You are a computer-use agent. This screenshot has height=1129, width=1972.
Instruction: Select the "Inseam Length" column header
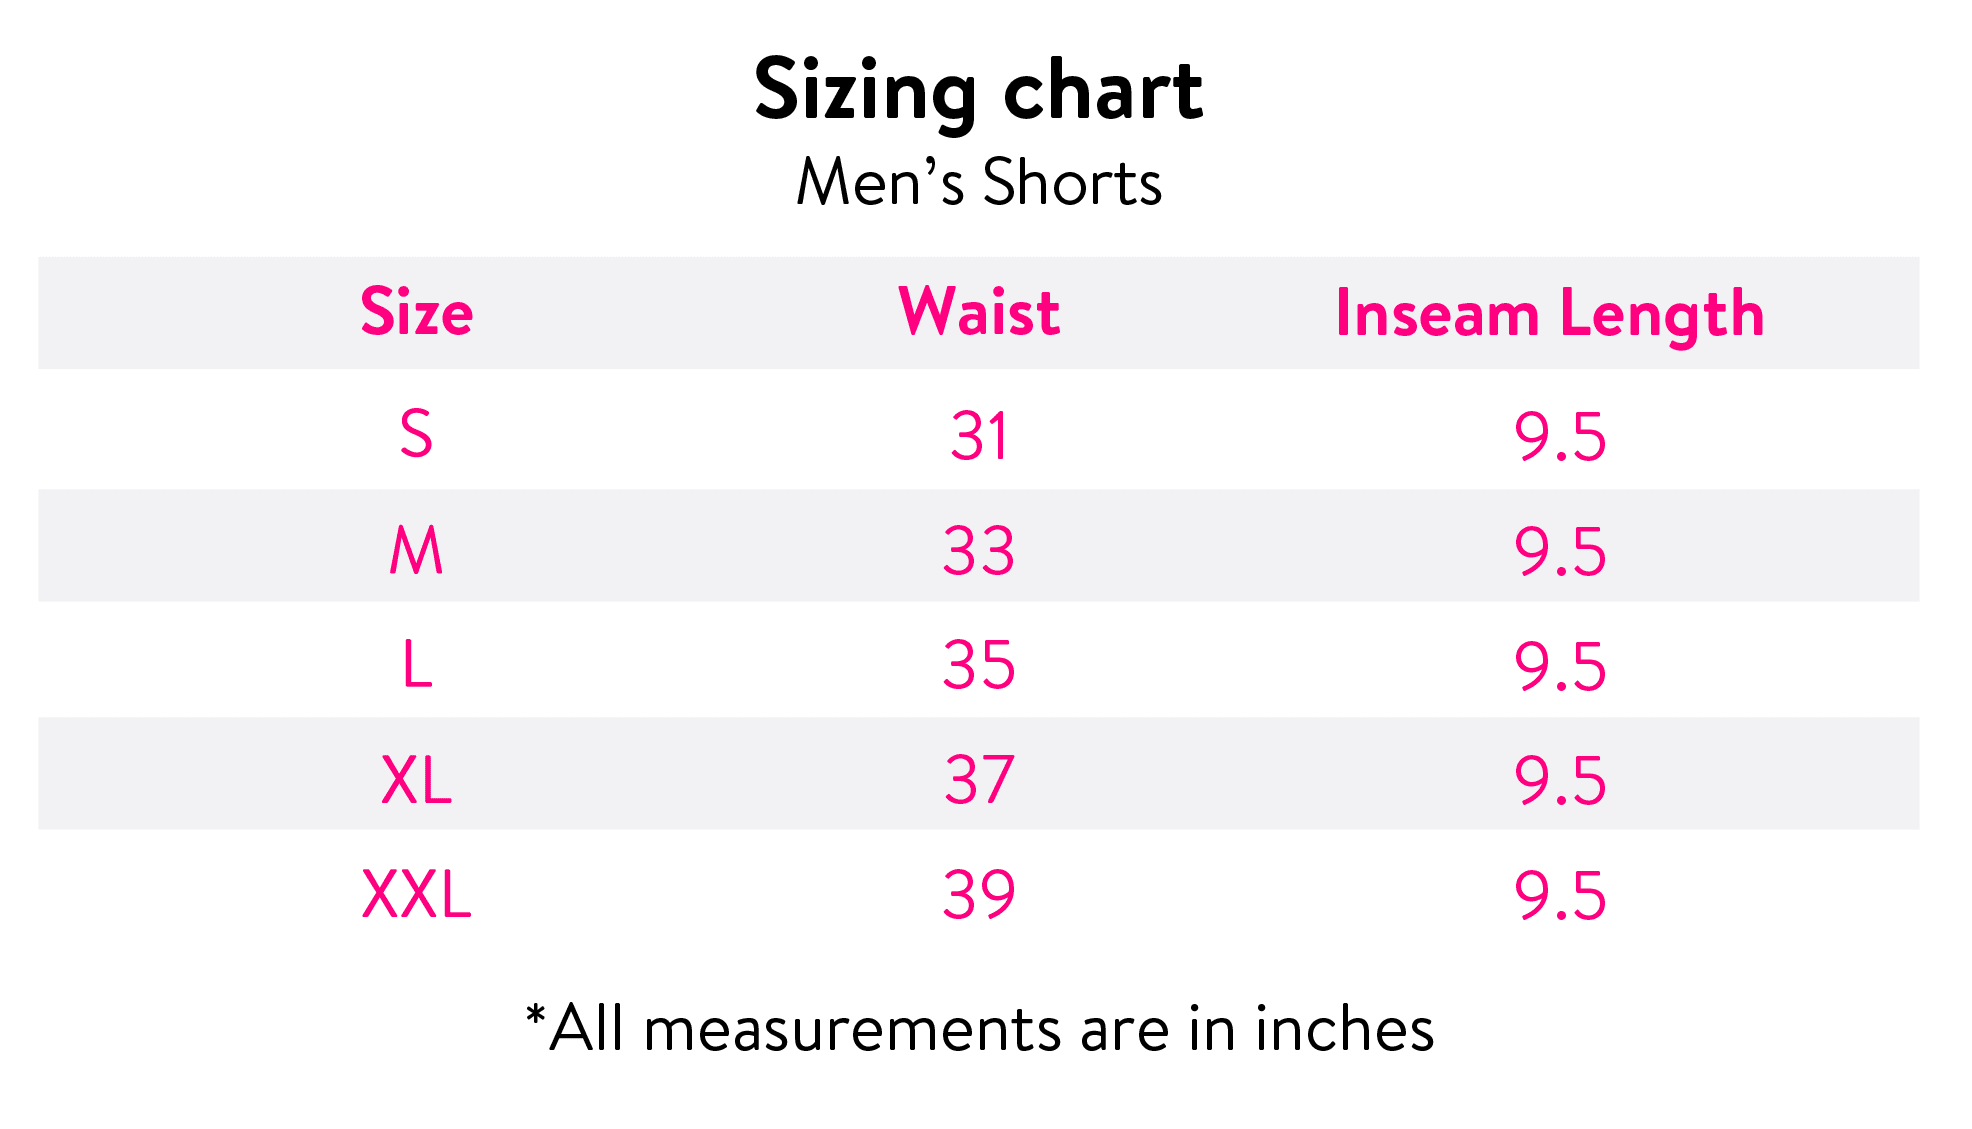(1549, 313)
